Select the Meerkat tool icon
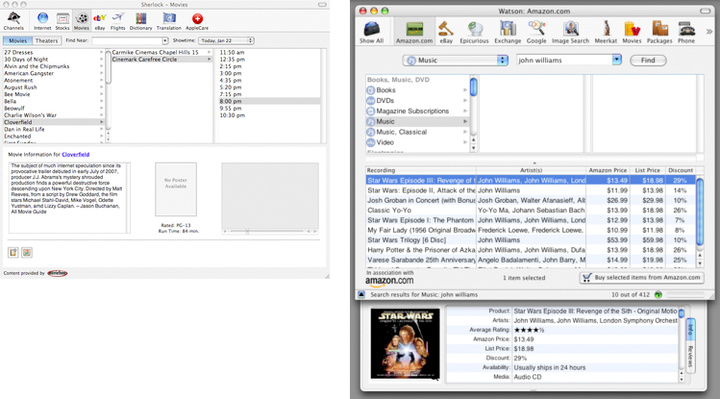 click(606, 32)
